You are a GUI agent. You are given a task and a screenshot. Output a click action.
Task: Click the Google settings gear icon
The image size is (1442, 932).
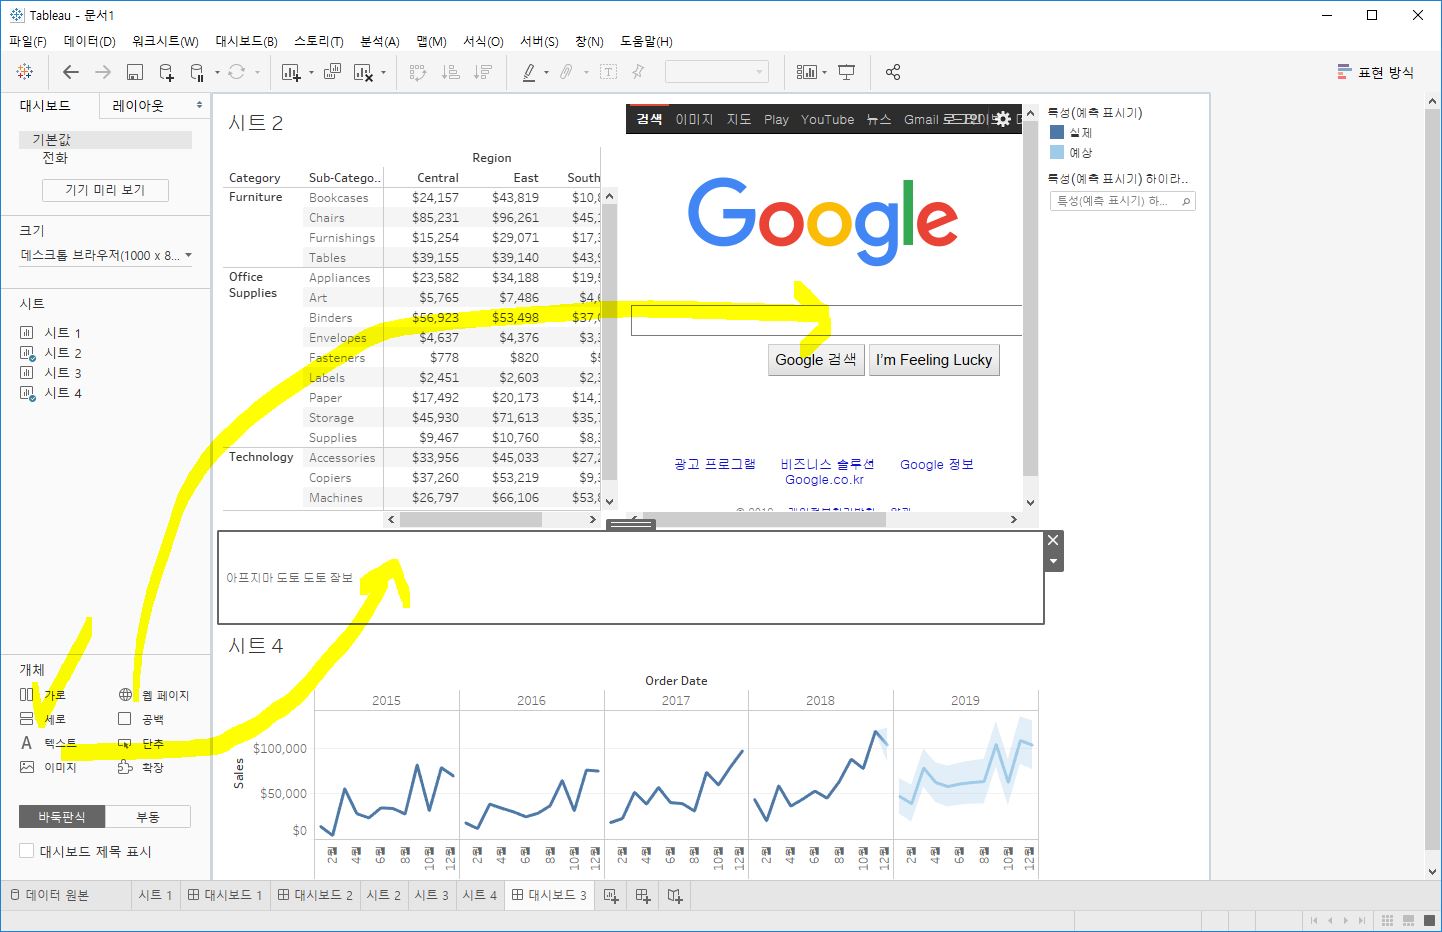pos(1003,119)
